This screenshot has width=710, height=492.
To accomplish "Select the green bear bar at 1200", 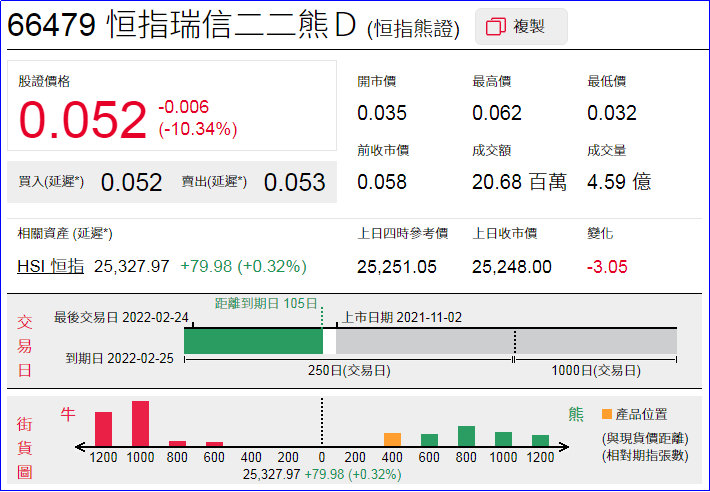I will pos(540,440).
